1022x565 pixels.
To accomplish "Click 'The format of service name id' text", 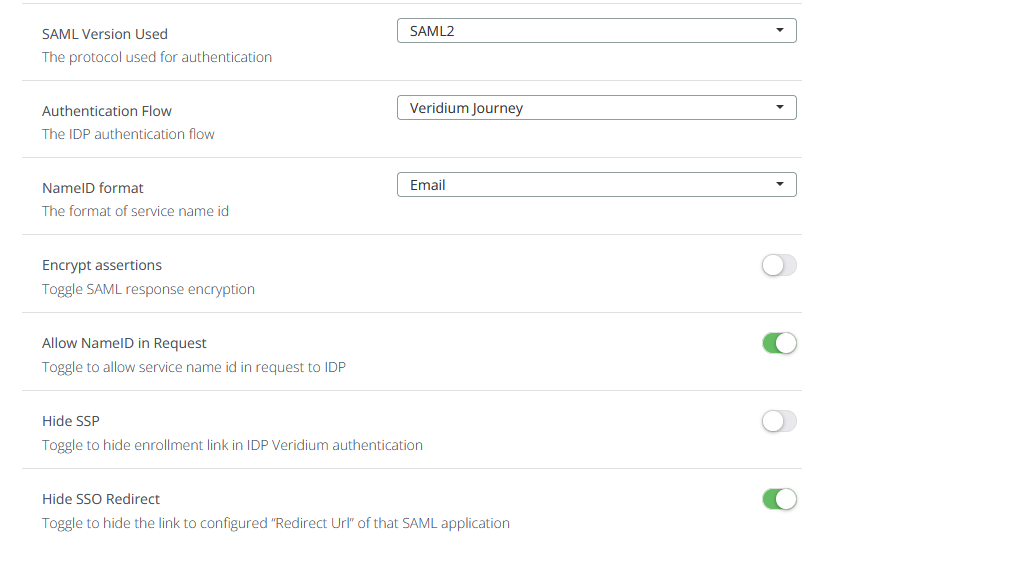I will click(x=135, y=211).
